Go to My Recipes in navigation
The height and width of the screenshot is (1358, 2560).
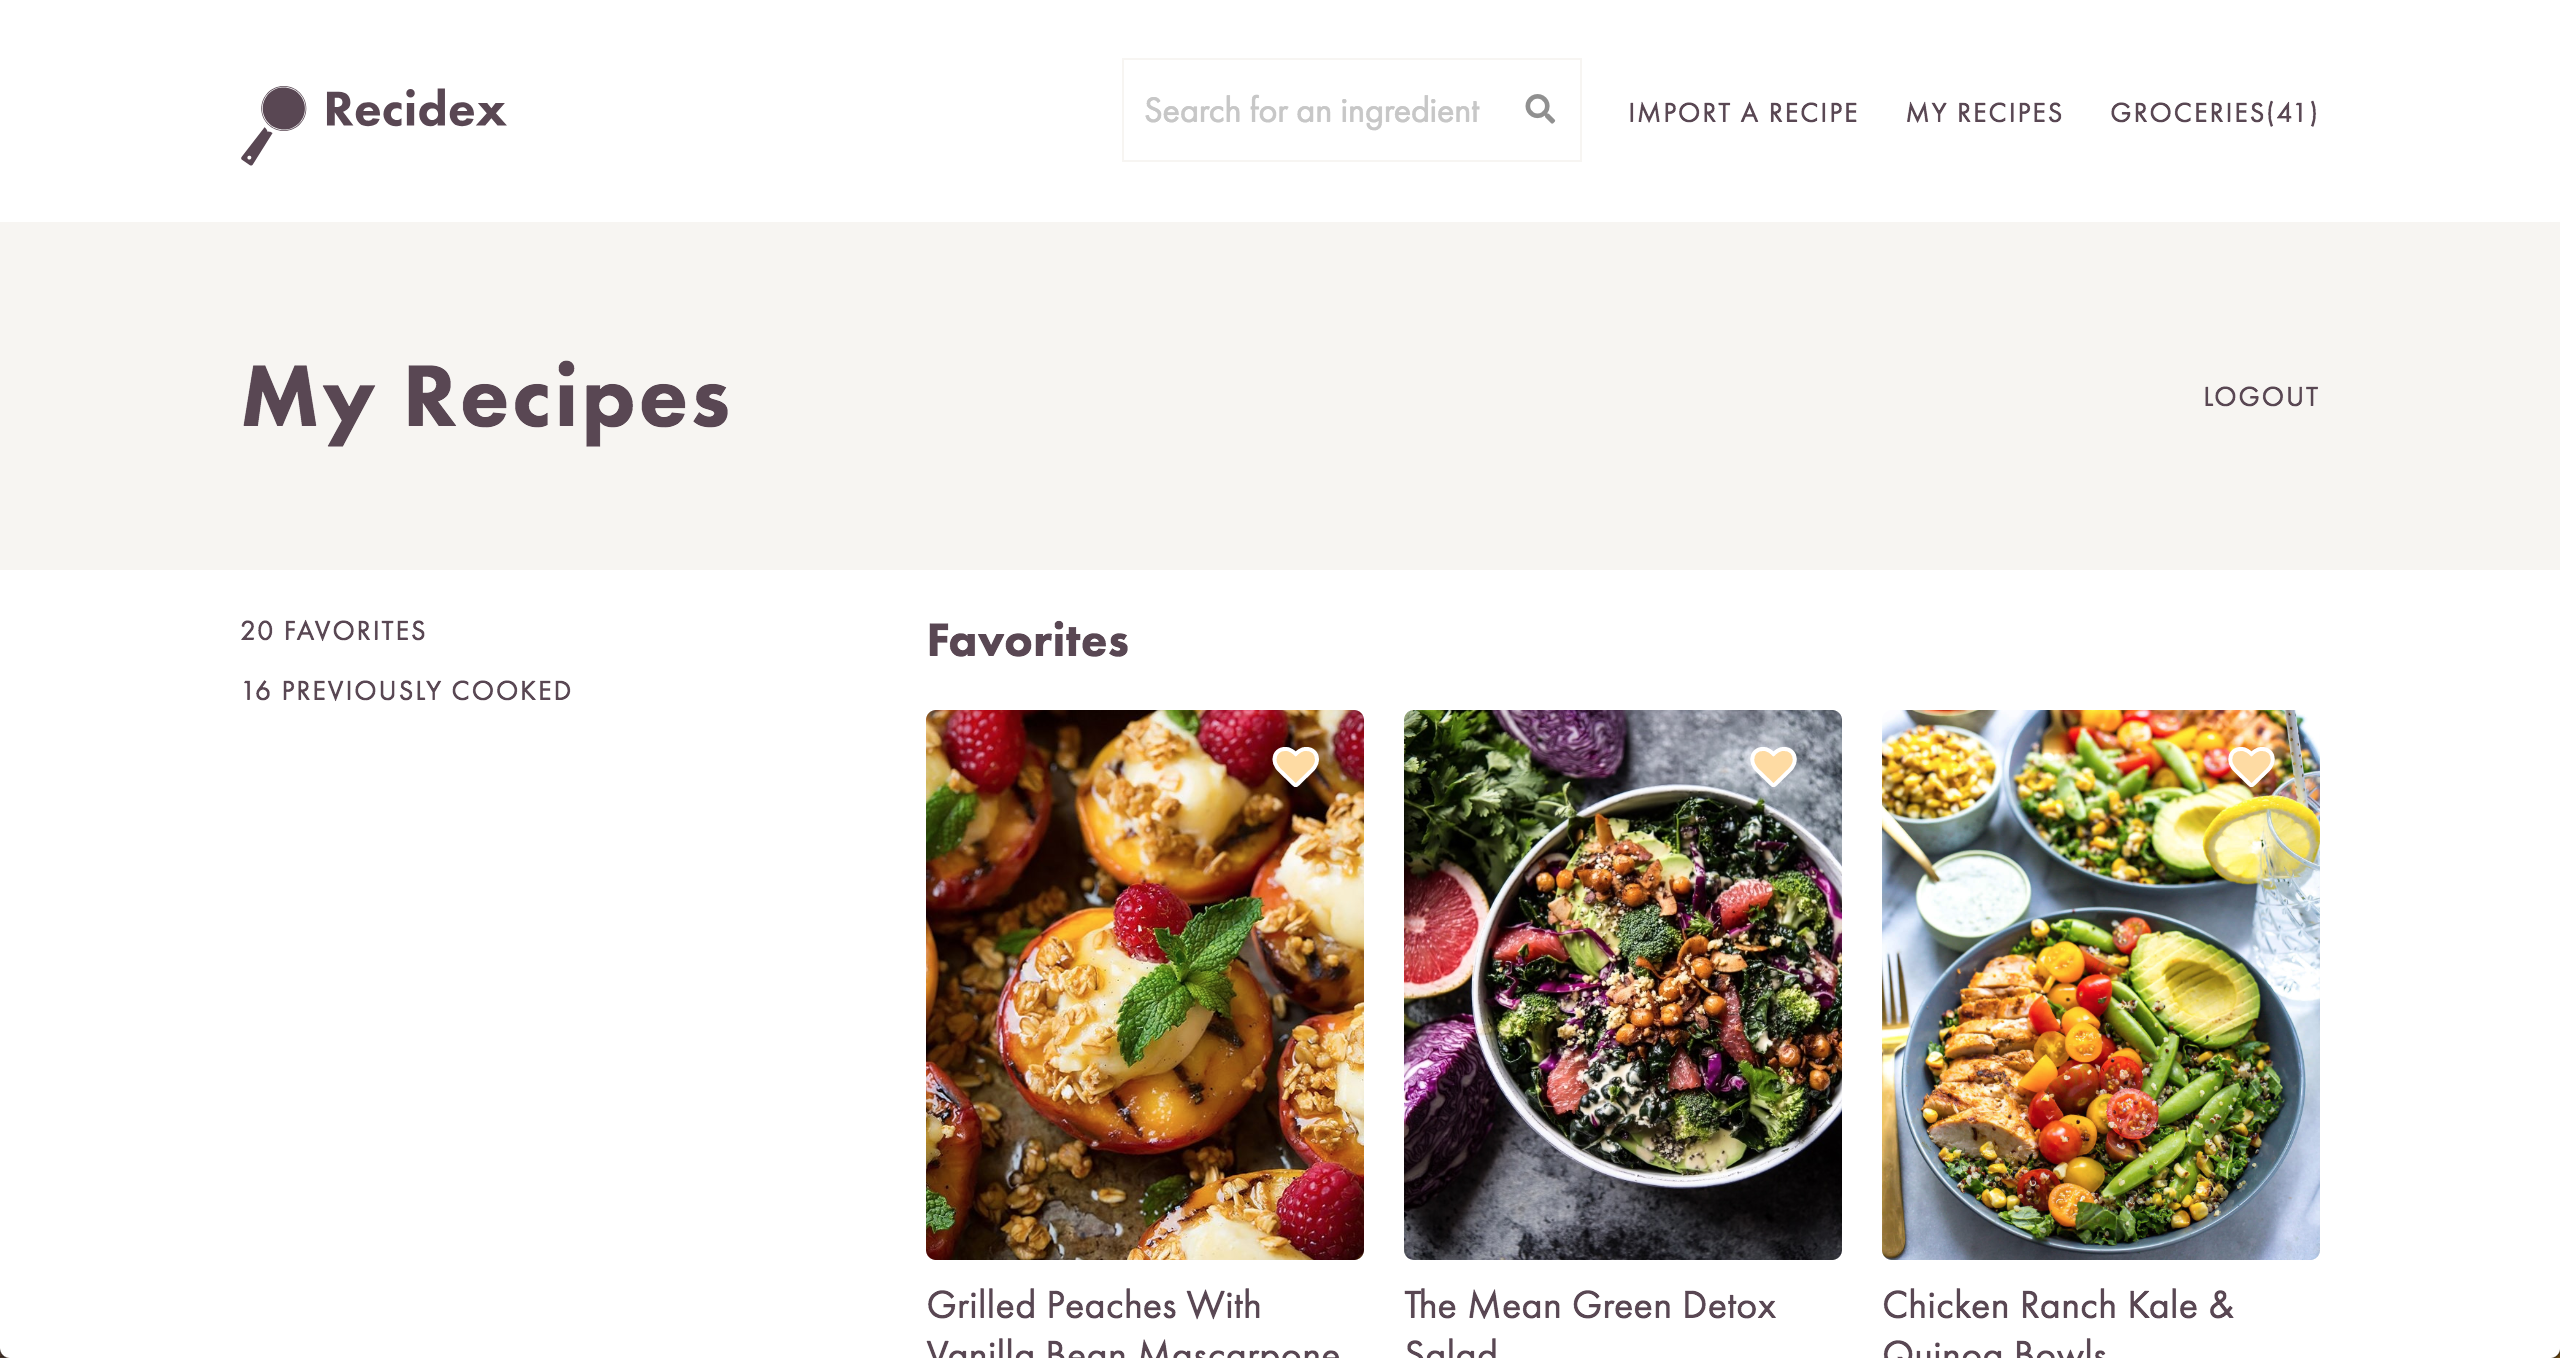click(x=1984, y=112)
